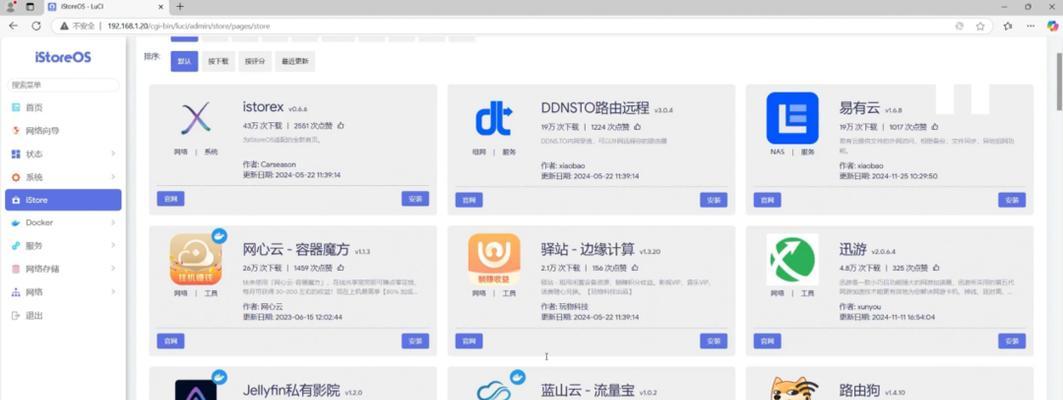
Task: Click the iStoreOS logo
Action: pos(63,58)
